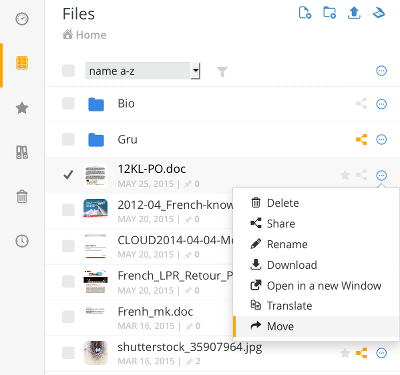Open the 12KL-PO.doc file name

point(152,169)
